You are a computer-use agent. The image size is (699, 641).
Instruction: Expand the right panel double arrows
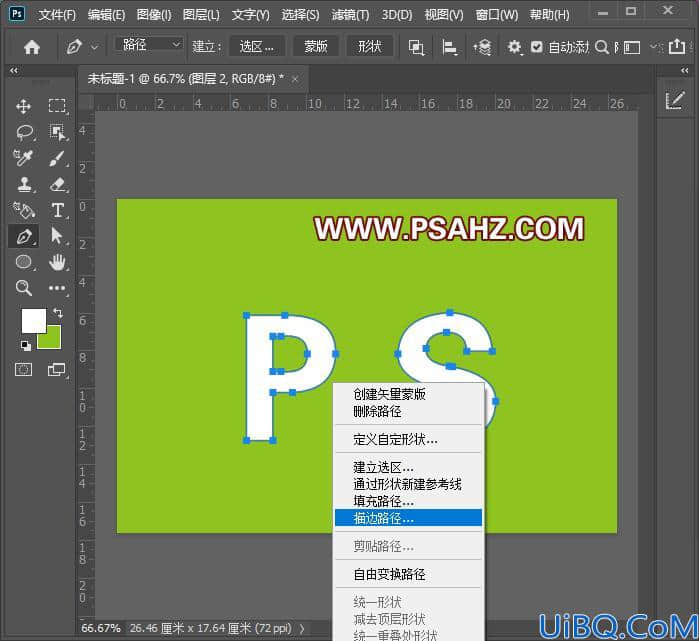pyautogui.click(x=685, y=70)
